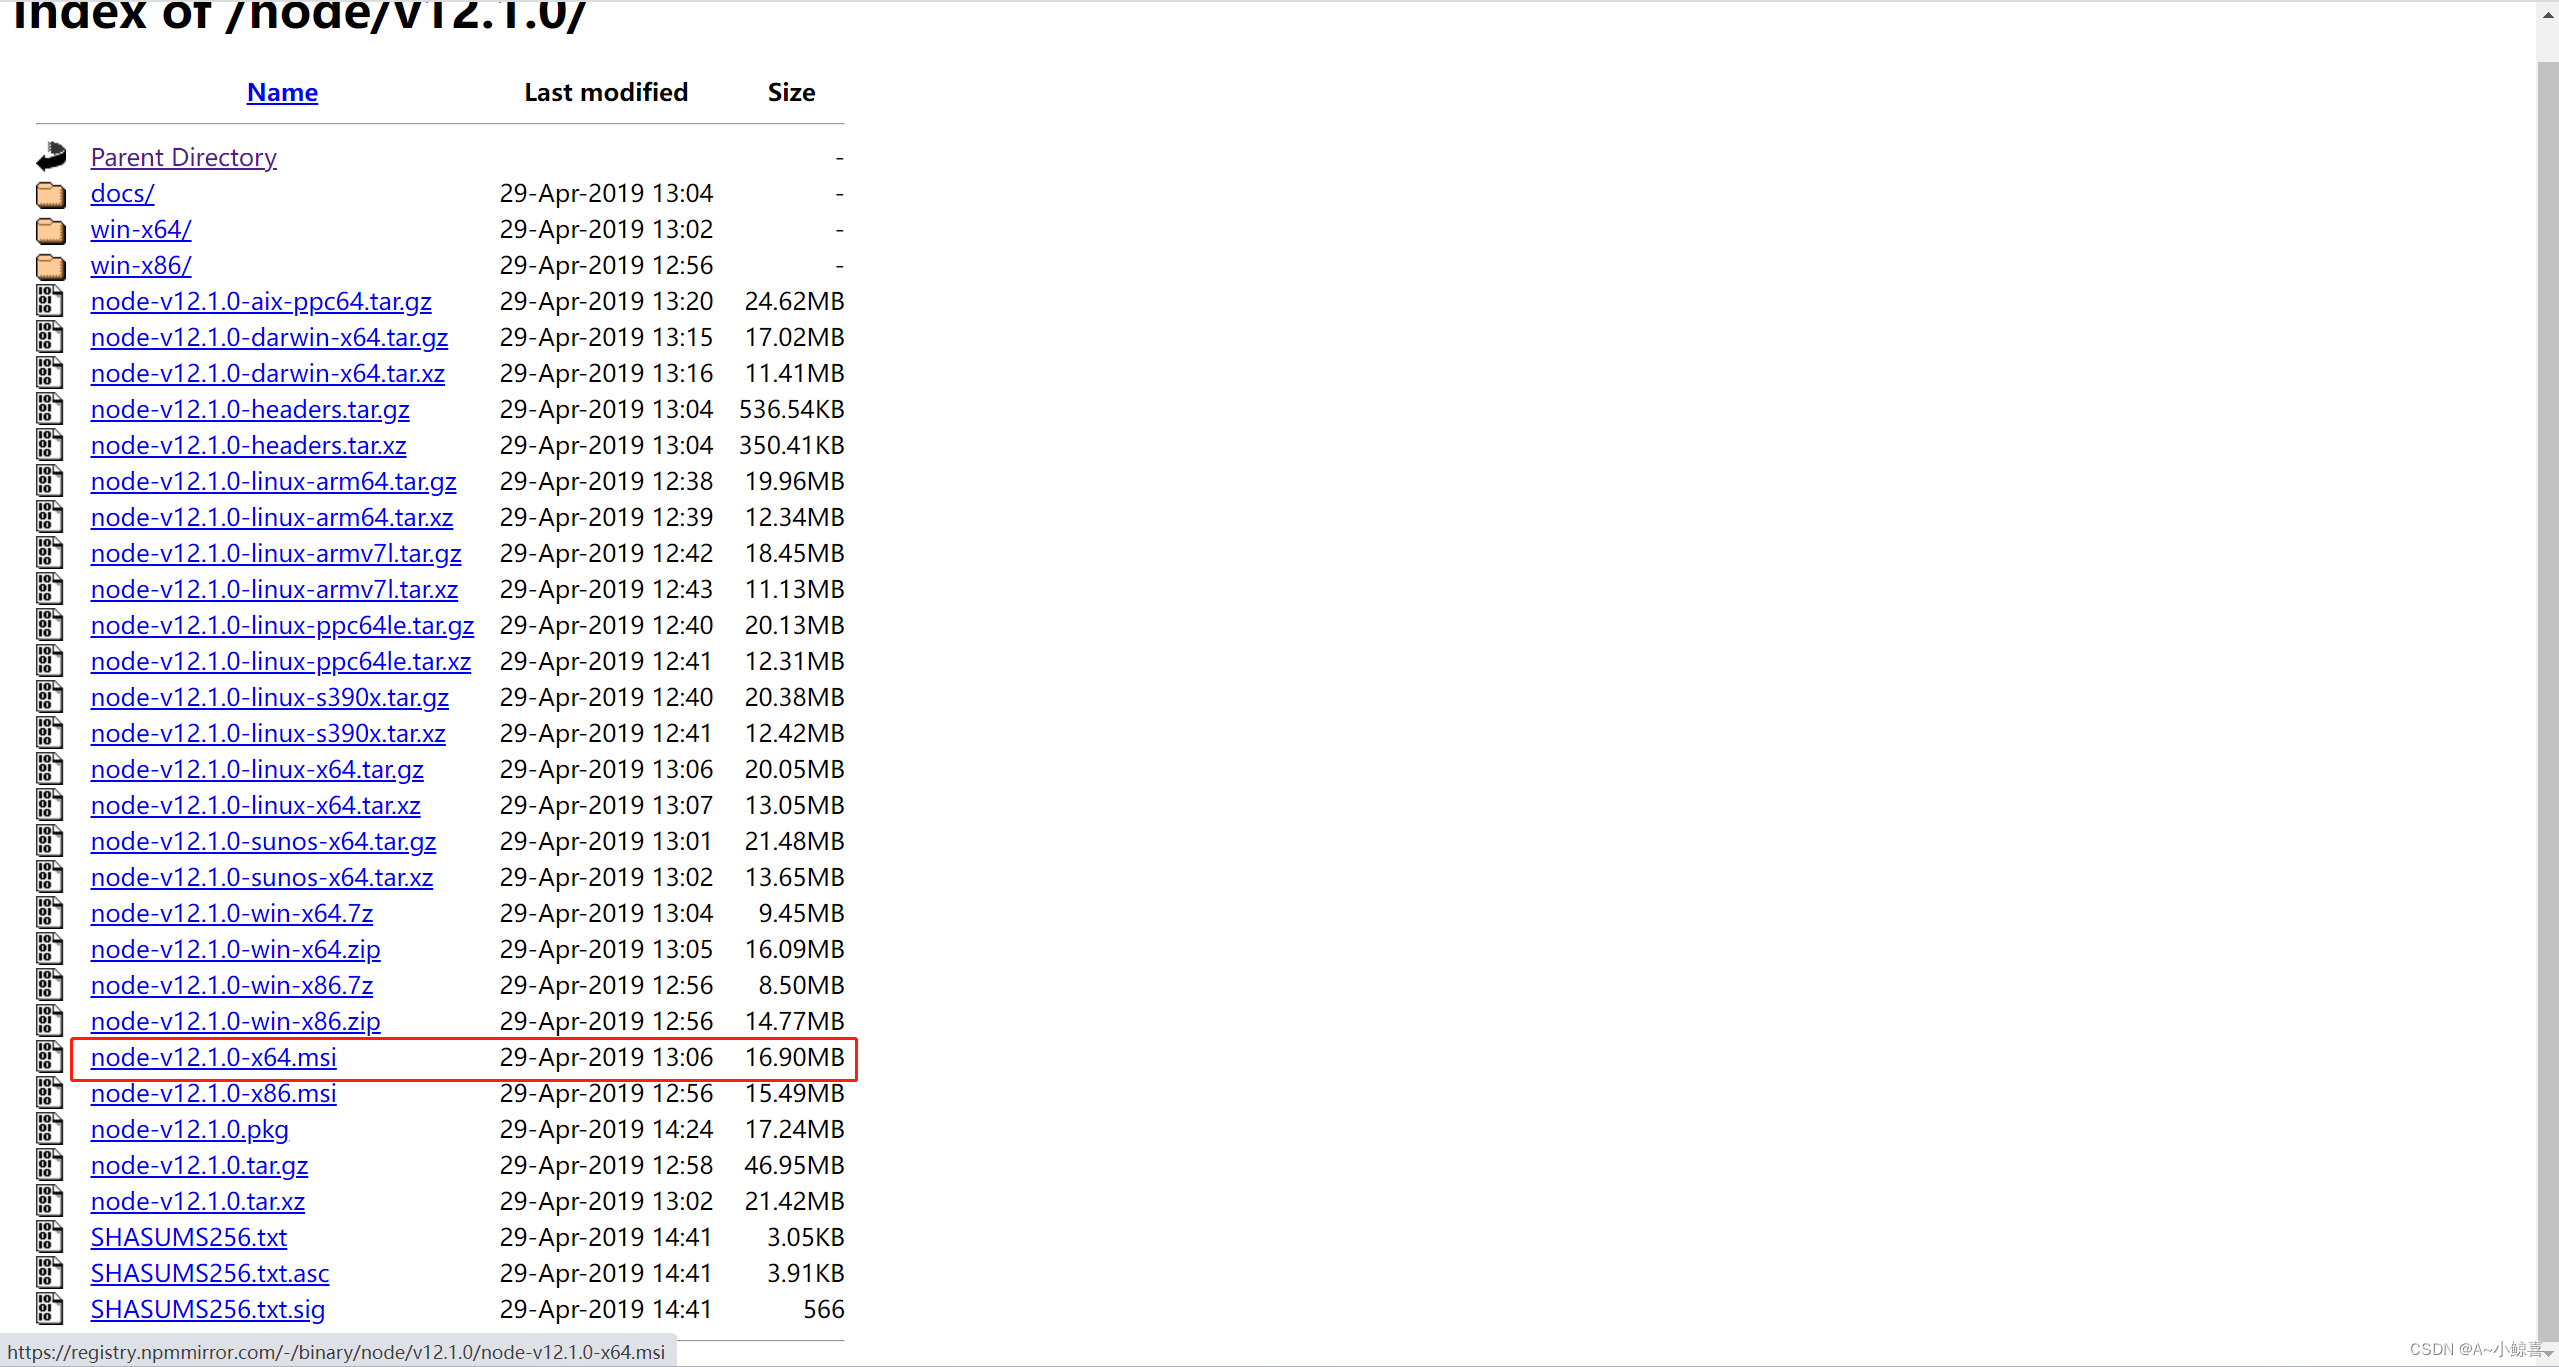The height and width of the screenshot is (1367, 2559).
Task: Click file icon next to node-v12.1.0-linux-arm64.tar.gz
Action: [x=50, y=481]
